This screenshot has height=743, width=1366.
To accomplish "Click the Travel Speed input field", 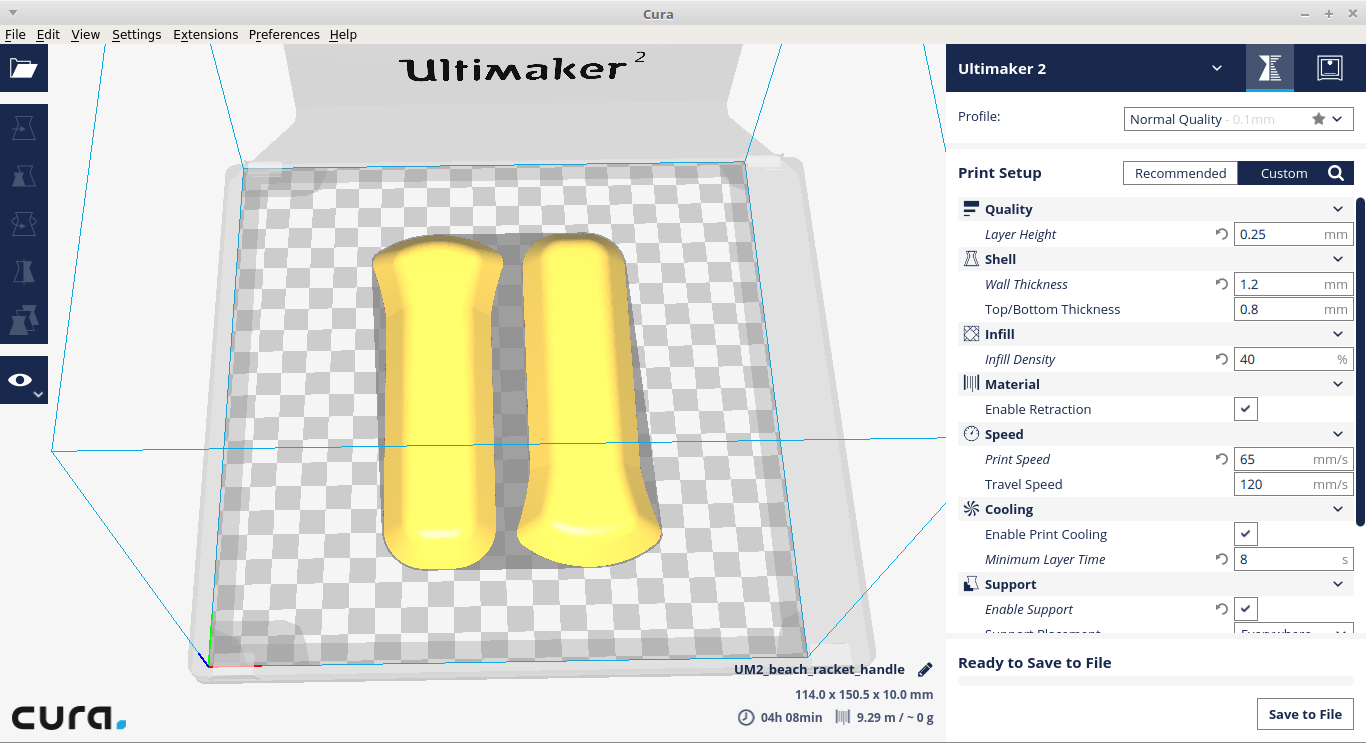I will pyautogui.click(x=1293, y=484).
